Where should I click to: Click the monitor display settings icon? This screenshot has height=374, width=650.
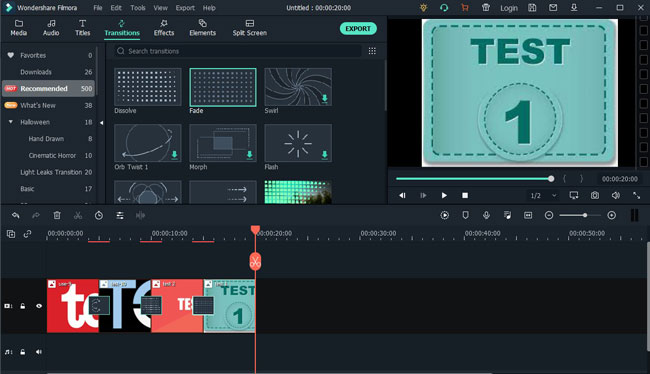pyautogui.click(x=574, y=195)
